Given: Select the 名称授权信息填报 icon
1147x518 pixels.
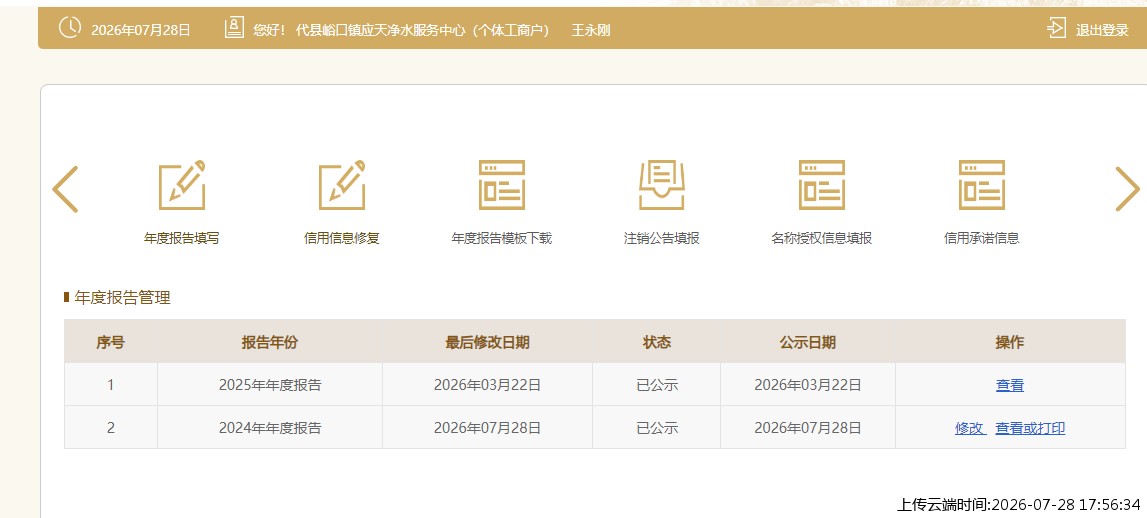Looking at the screenshot, I should coord(821,185).
